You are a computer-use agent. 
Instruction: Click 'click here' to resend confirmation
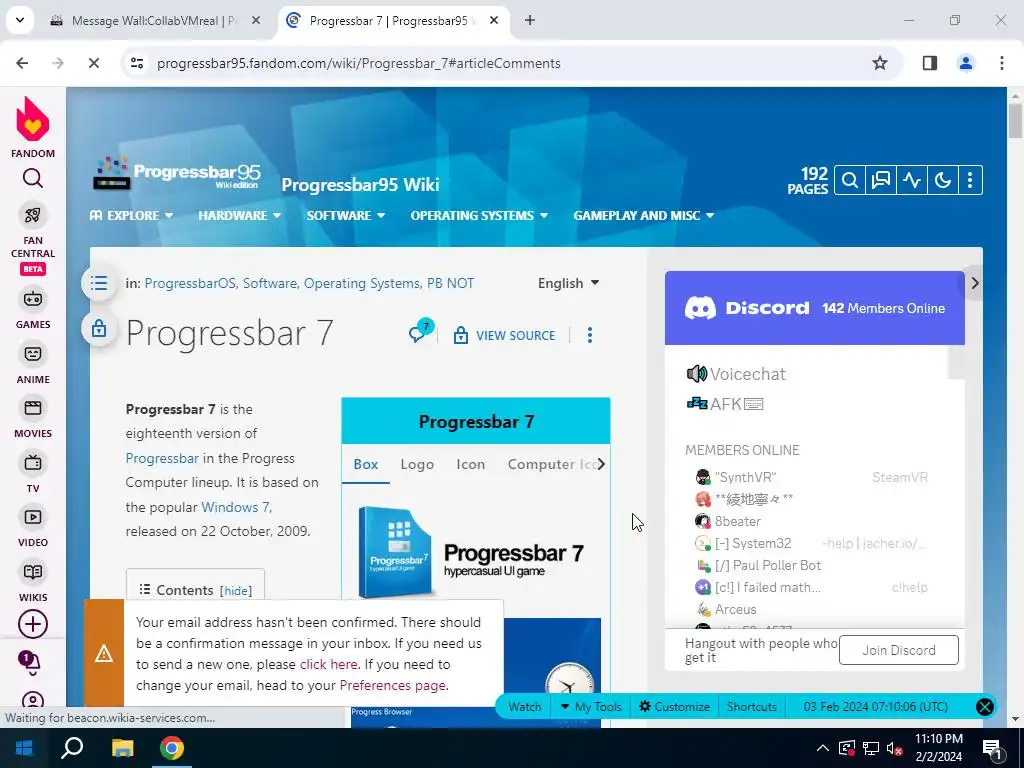(x=328, y=665)
